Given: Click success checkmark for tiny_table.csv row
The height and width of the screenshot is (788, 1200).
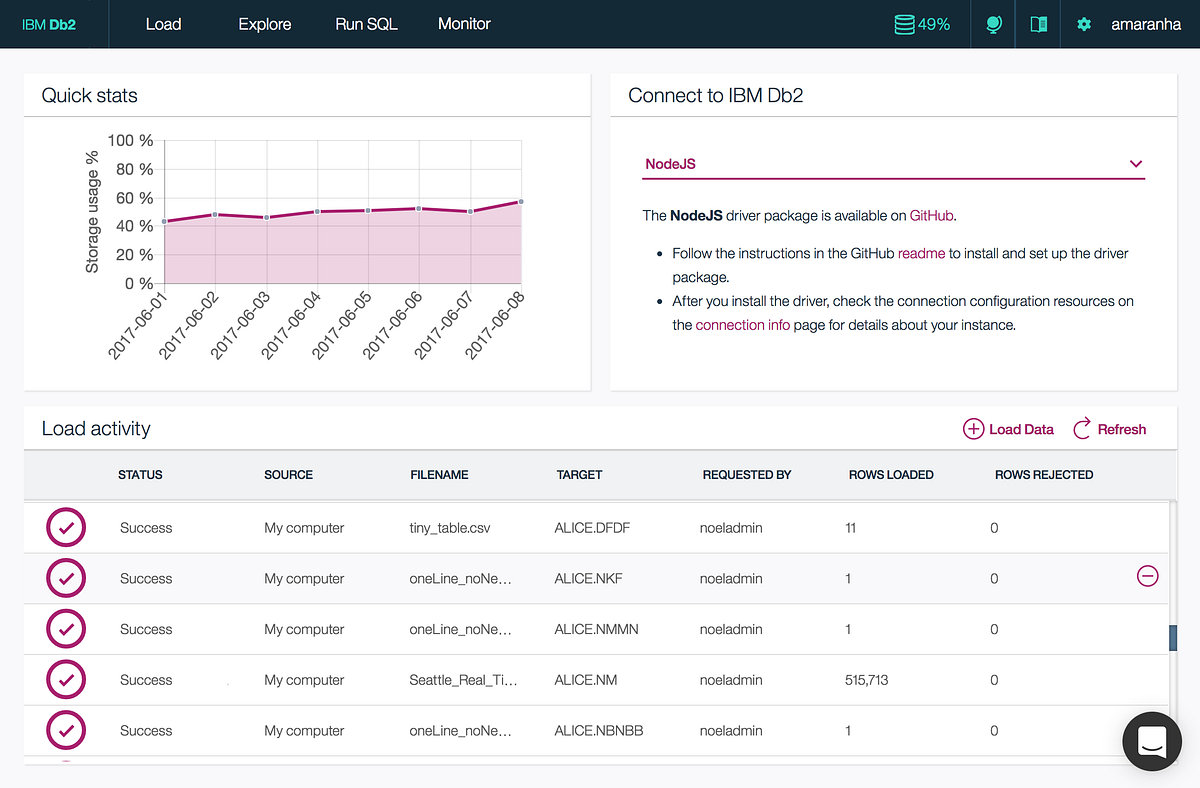Looking at the screenshot, I should [x=66, y=527].
